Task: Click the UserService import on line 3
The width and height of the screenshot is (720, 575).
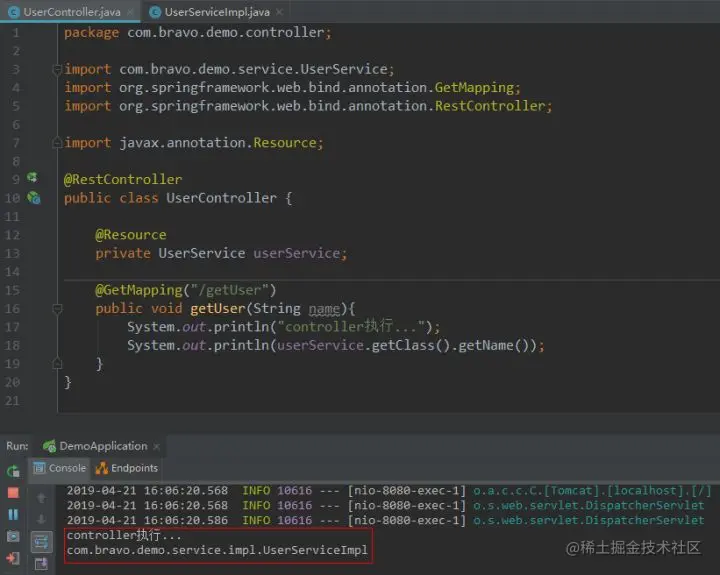Action: coord(229,69)
